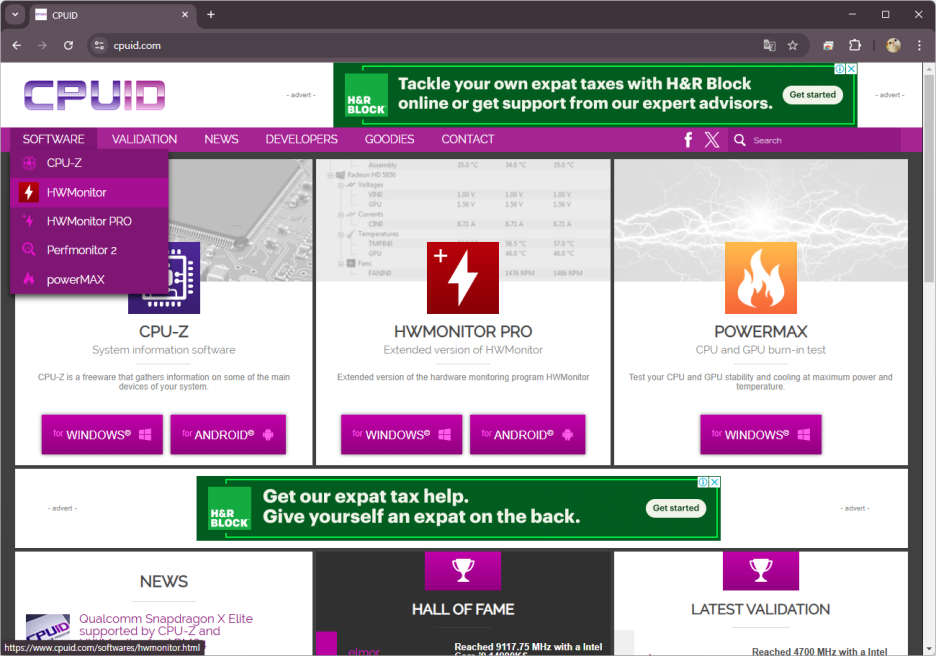Click the NEWS section heading

(164, 581)
